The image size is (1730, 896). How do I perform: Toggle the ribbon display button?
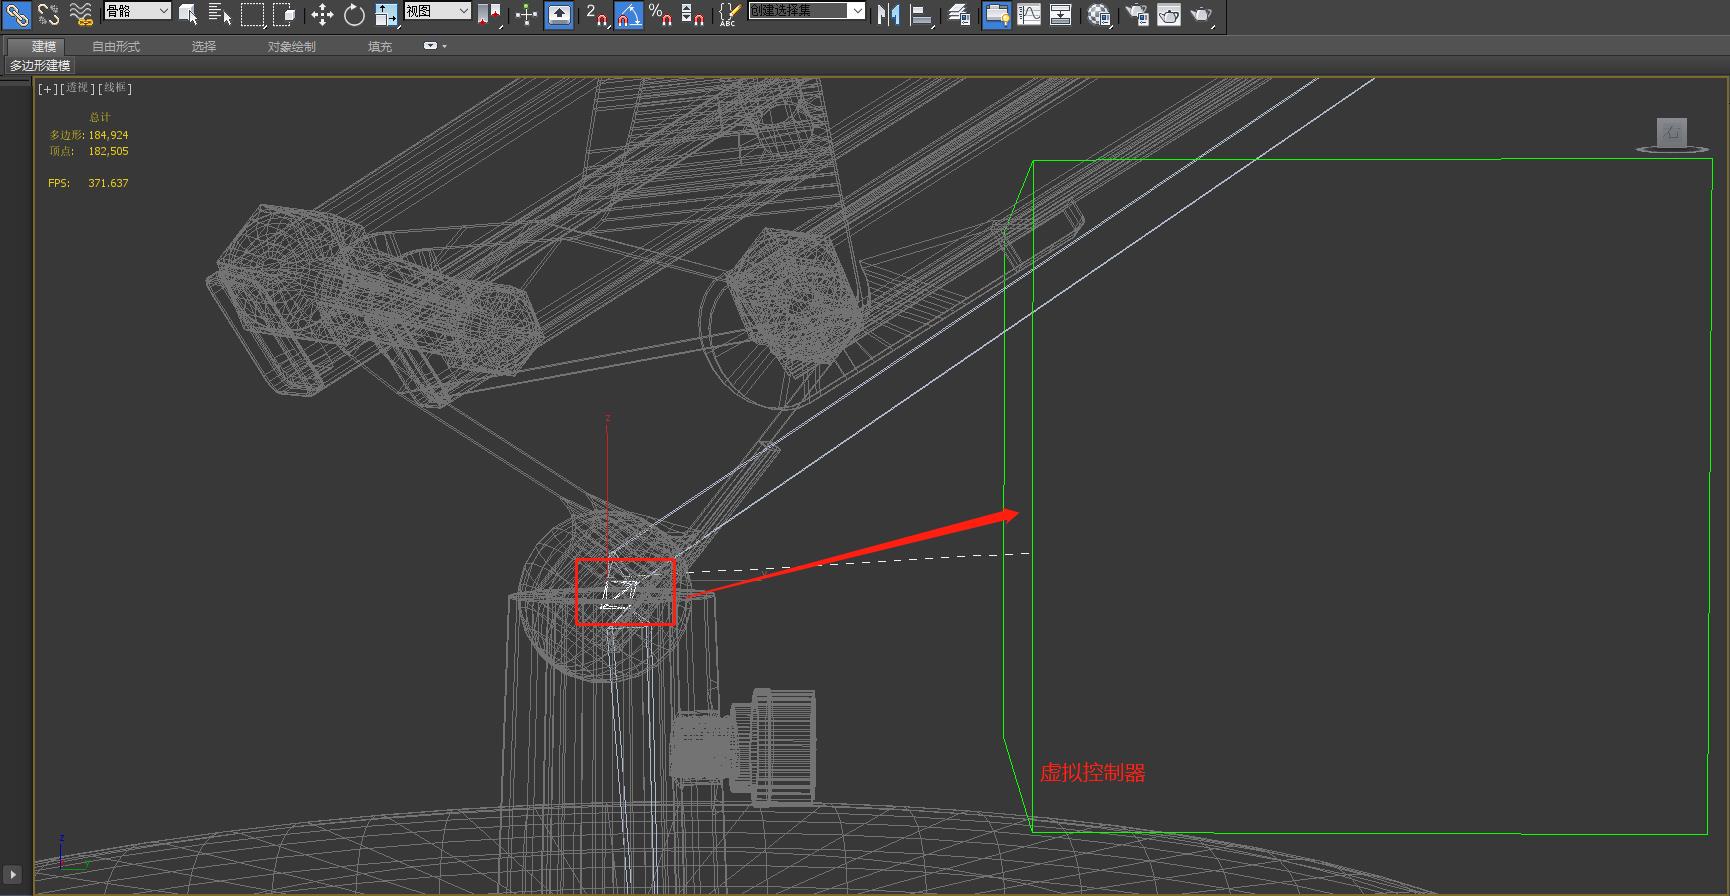point(997,14)
